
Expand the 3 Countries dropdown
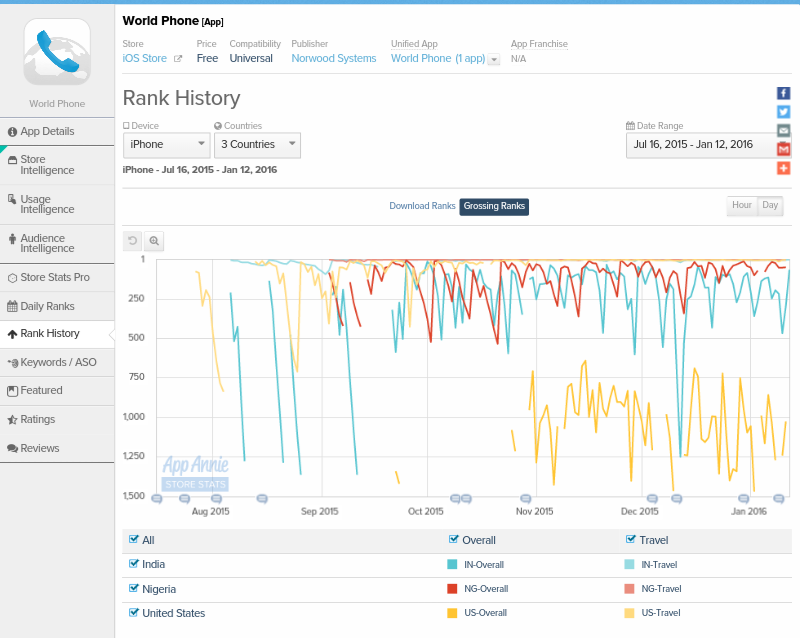257,145
